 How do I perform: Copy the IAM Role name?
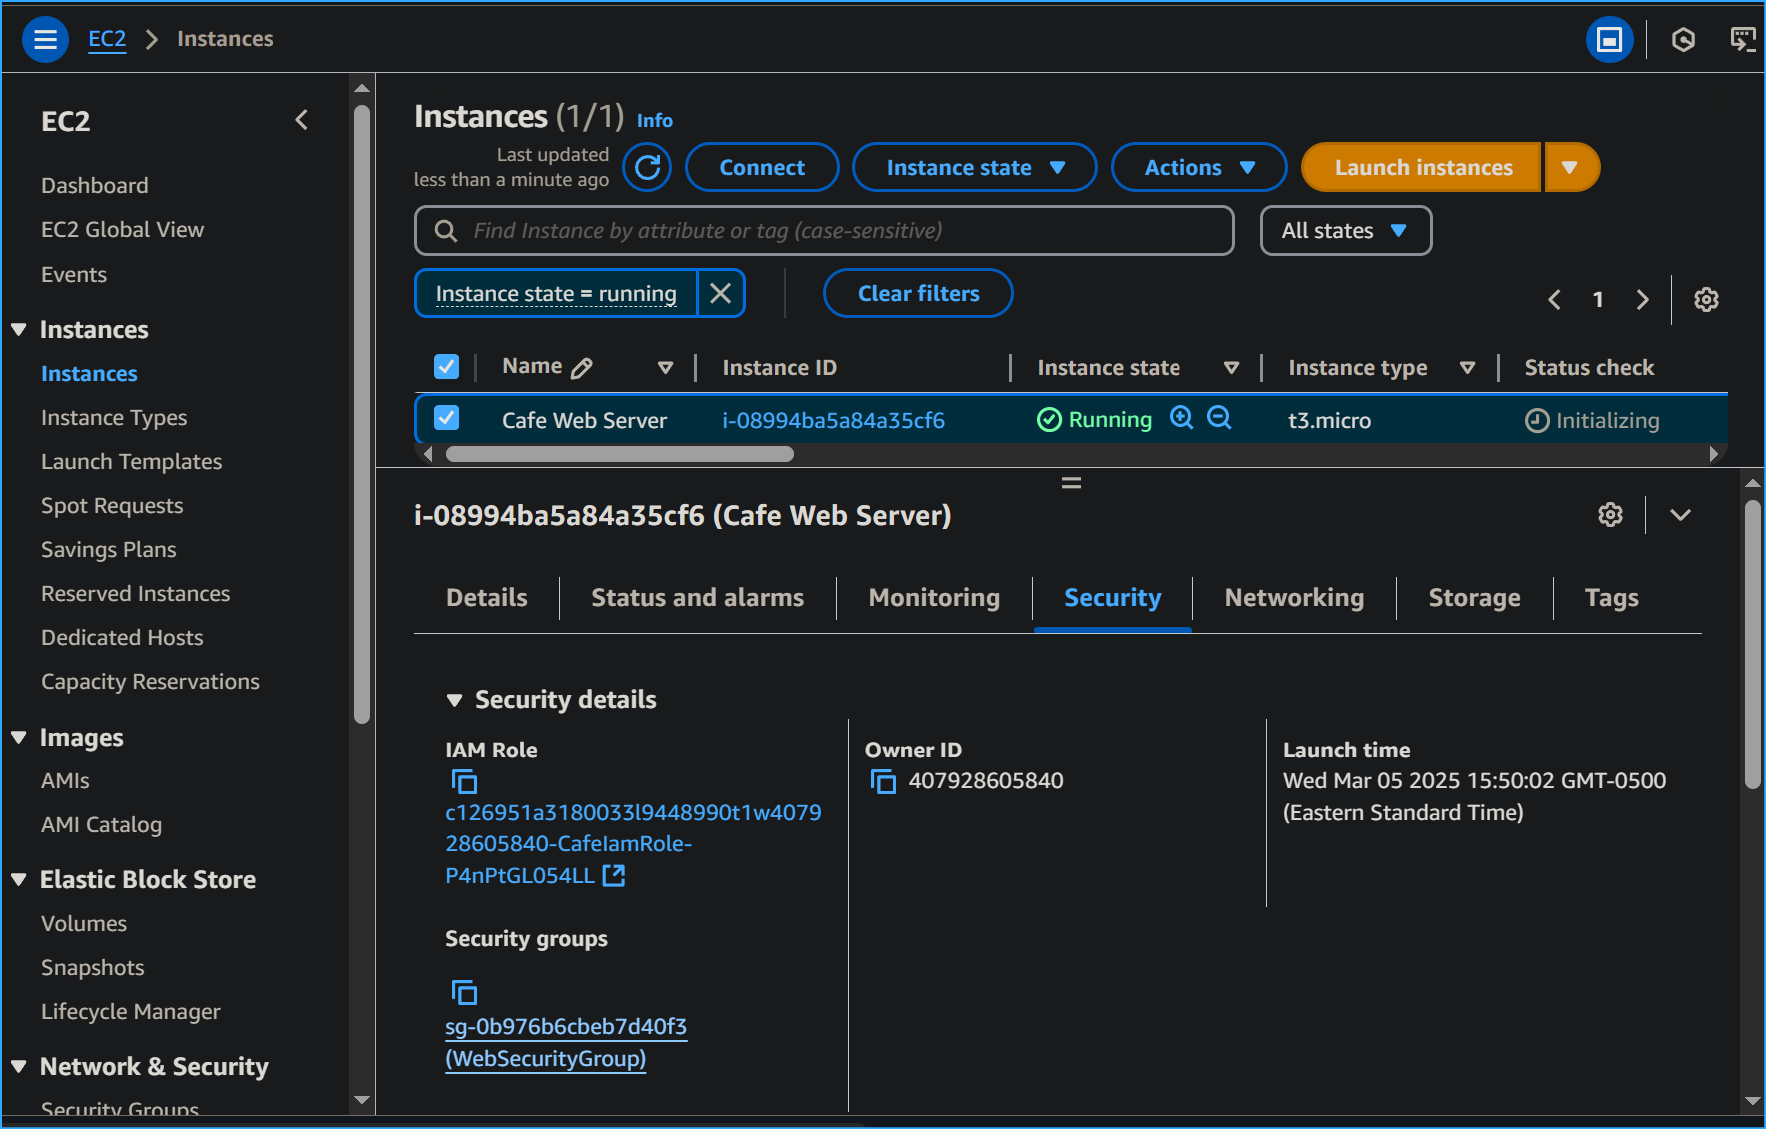(x=464, y=782)
